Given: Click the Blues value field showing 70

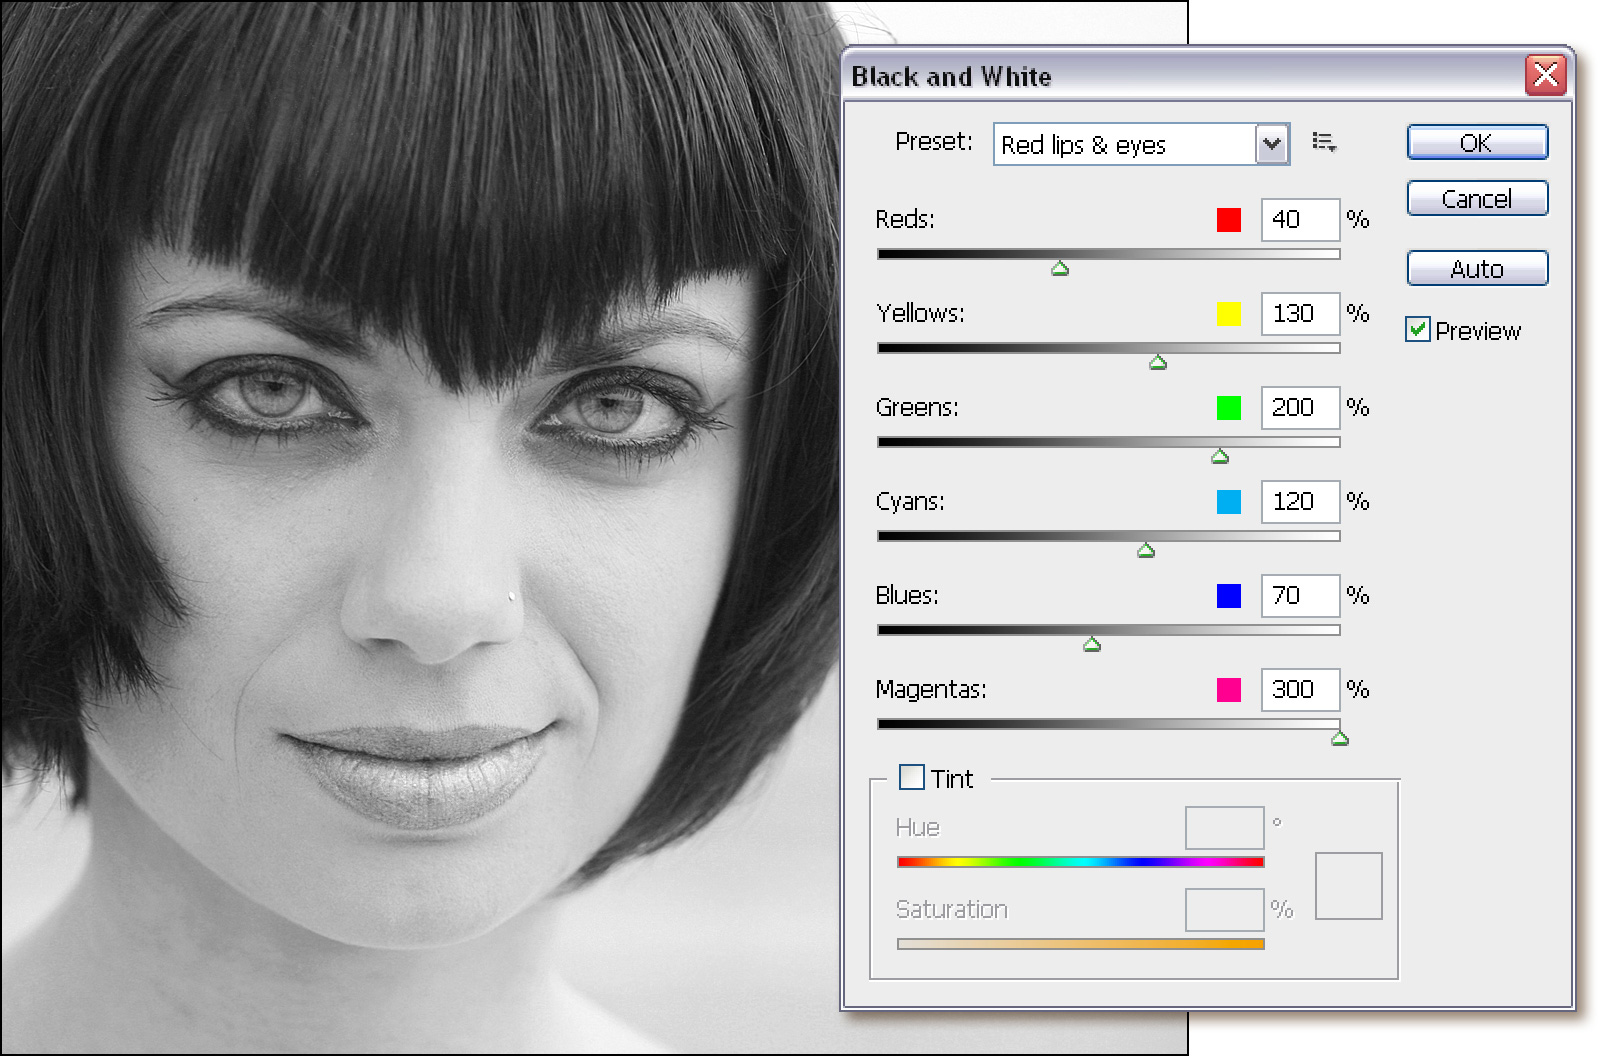Looking at the screenshot, I should click(1299, 596).
